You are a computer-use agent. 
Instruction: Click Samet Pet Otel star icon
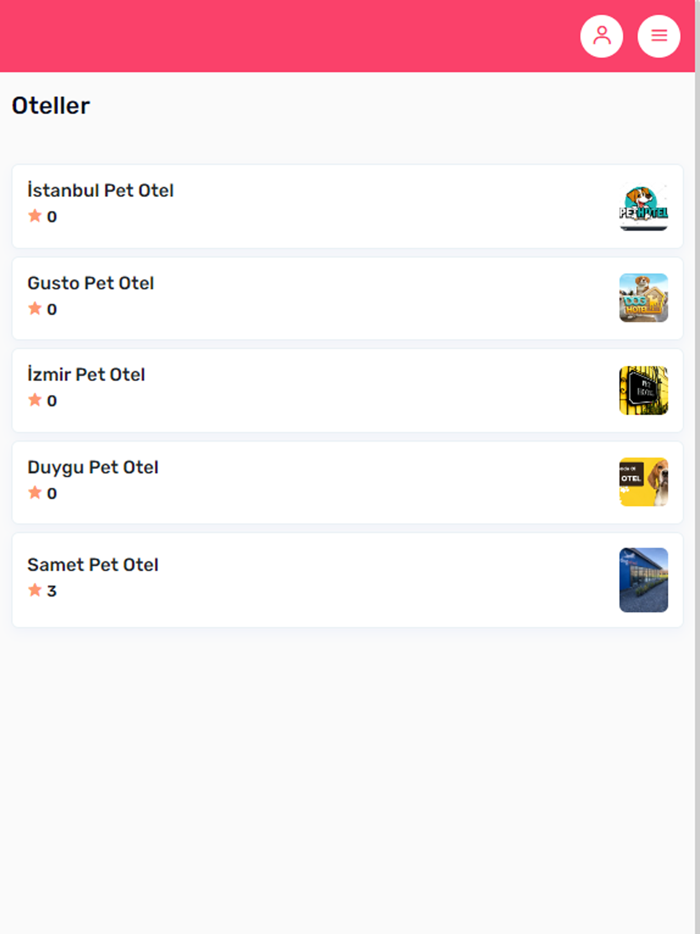click(x=35, y=590)
